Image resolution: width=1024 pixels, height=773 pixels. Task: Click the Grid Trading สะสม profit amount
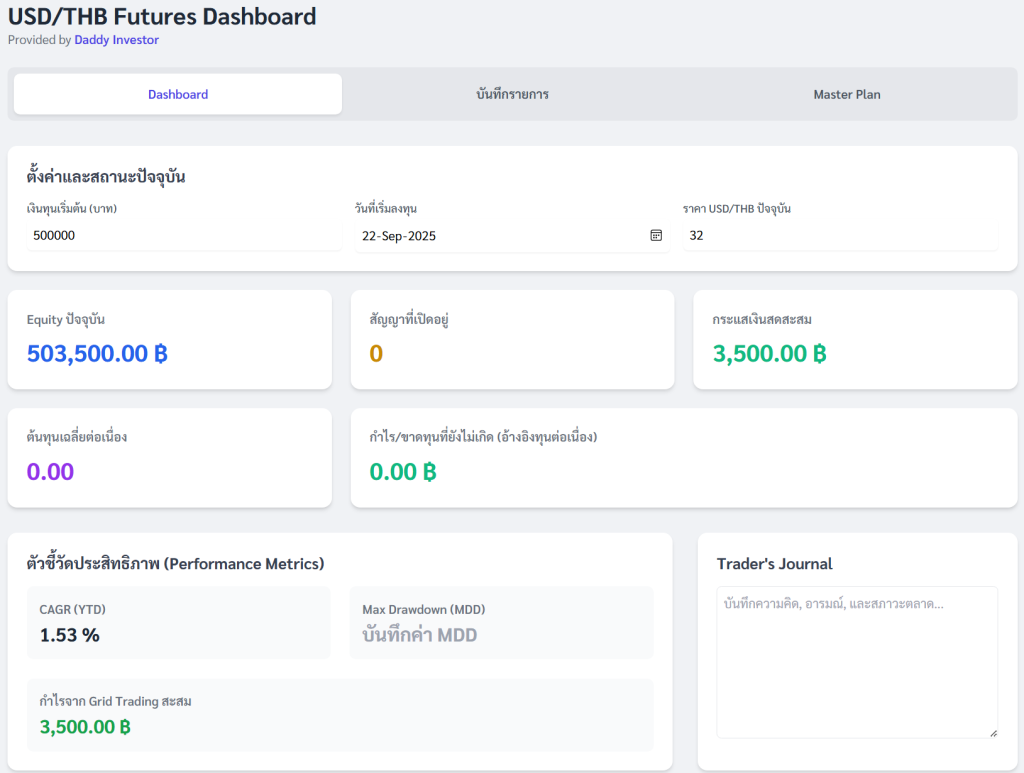tap(85, 726)
